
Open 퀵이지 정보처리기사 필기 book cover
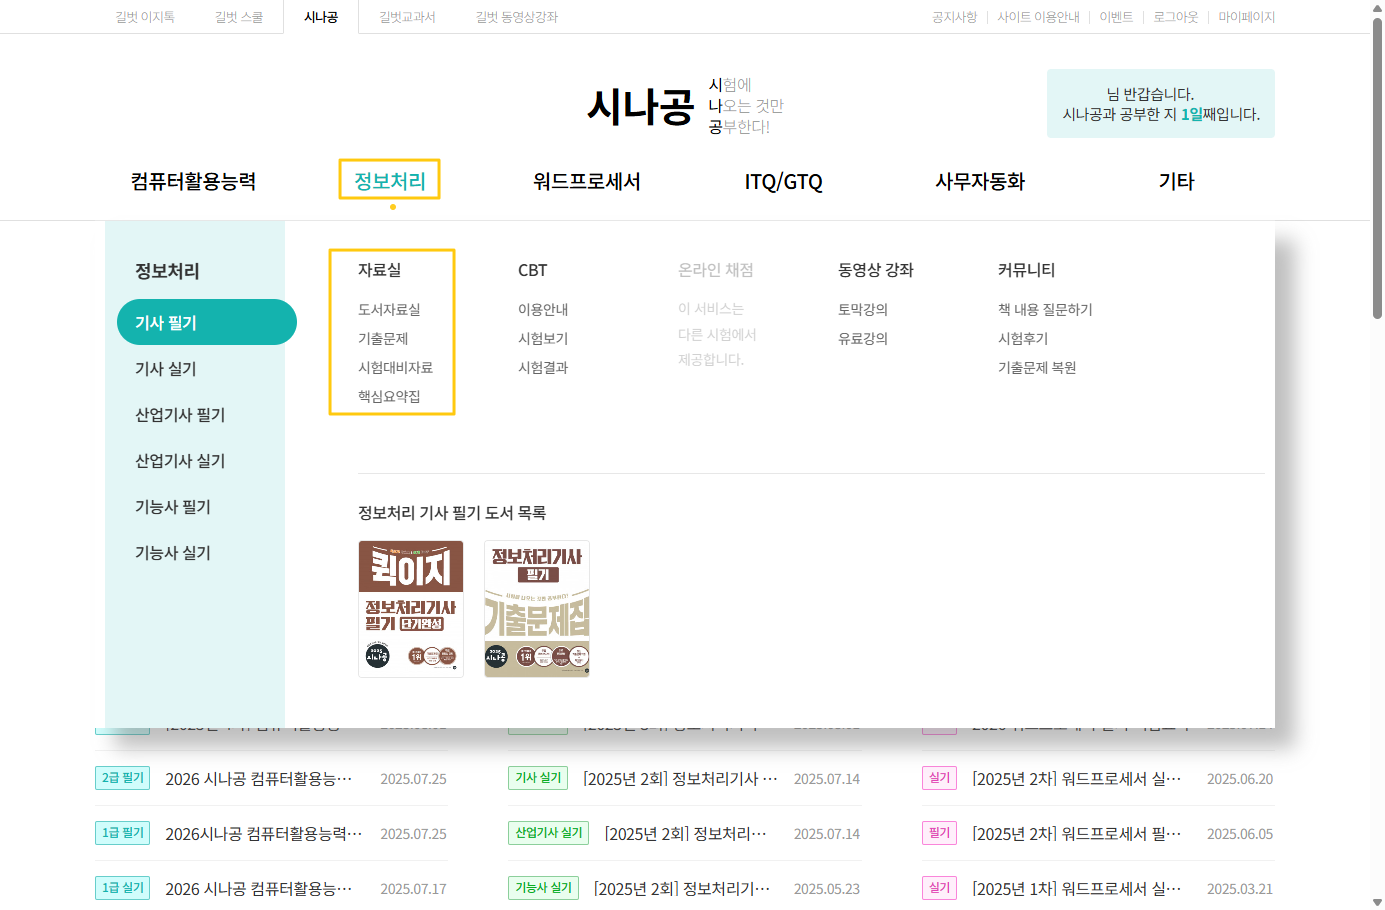pos(411,609)
